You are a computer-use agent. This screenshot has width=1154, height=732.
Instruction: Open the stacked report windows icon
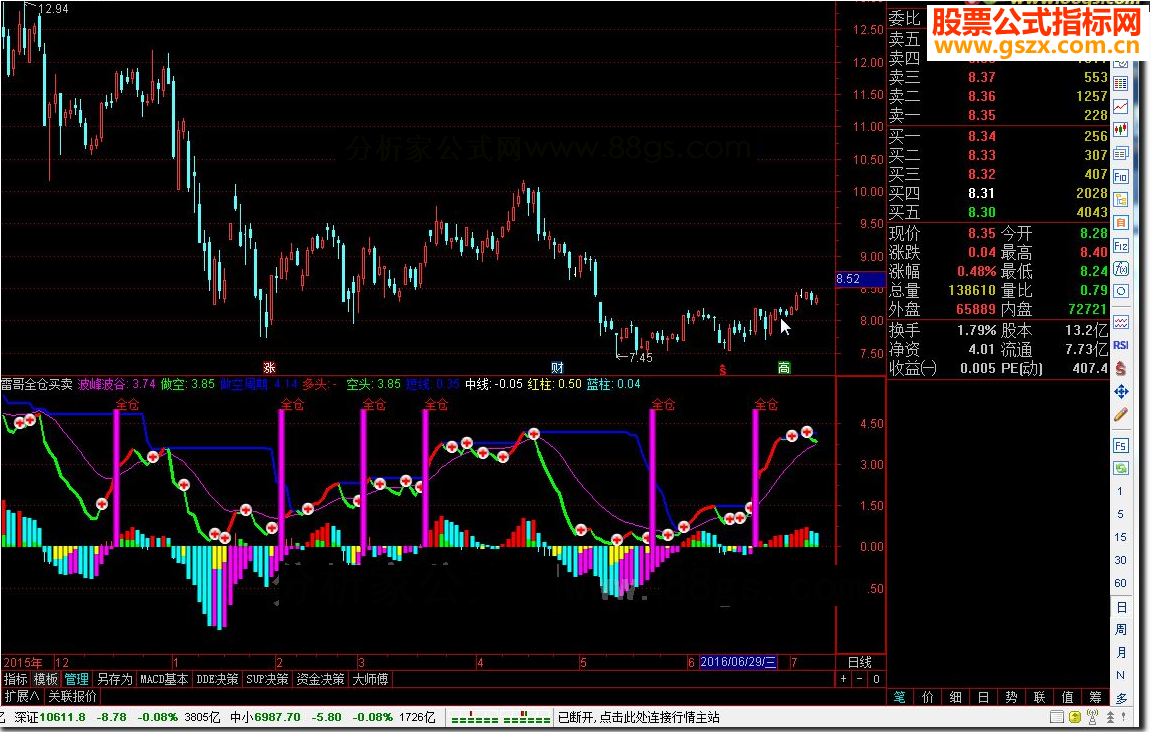[1121, 153]
